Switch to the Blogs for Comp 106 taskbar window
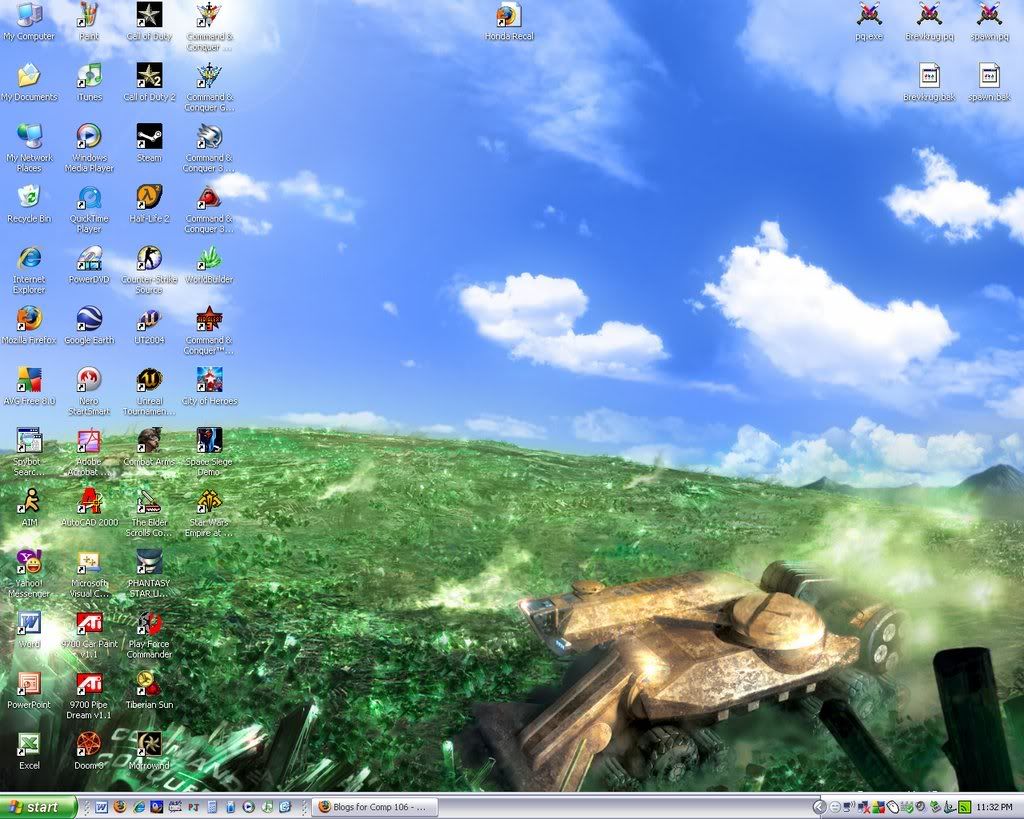Image resolution: width=1024 pixels, height=819 pixels. (x=375, y=807)
